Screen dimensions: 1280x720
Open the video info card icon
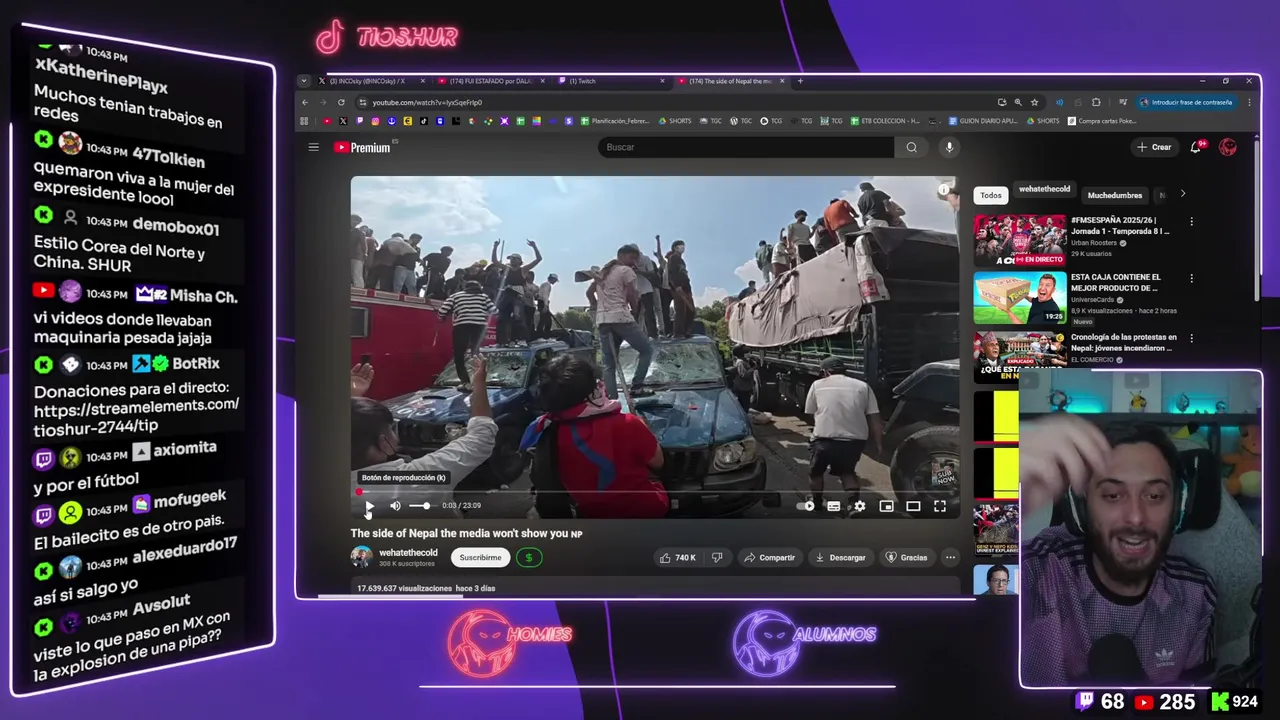944,189
